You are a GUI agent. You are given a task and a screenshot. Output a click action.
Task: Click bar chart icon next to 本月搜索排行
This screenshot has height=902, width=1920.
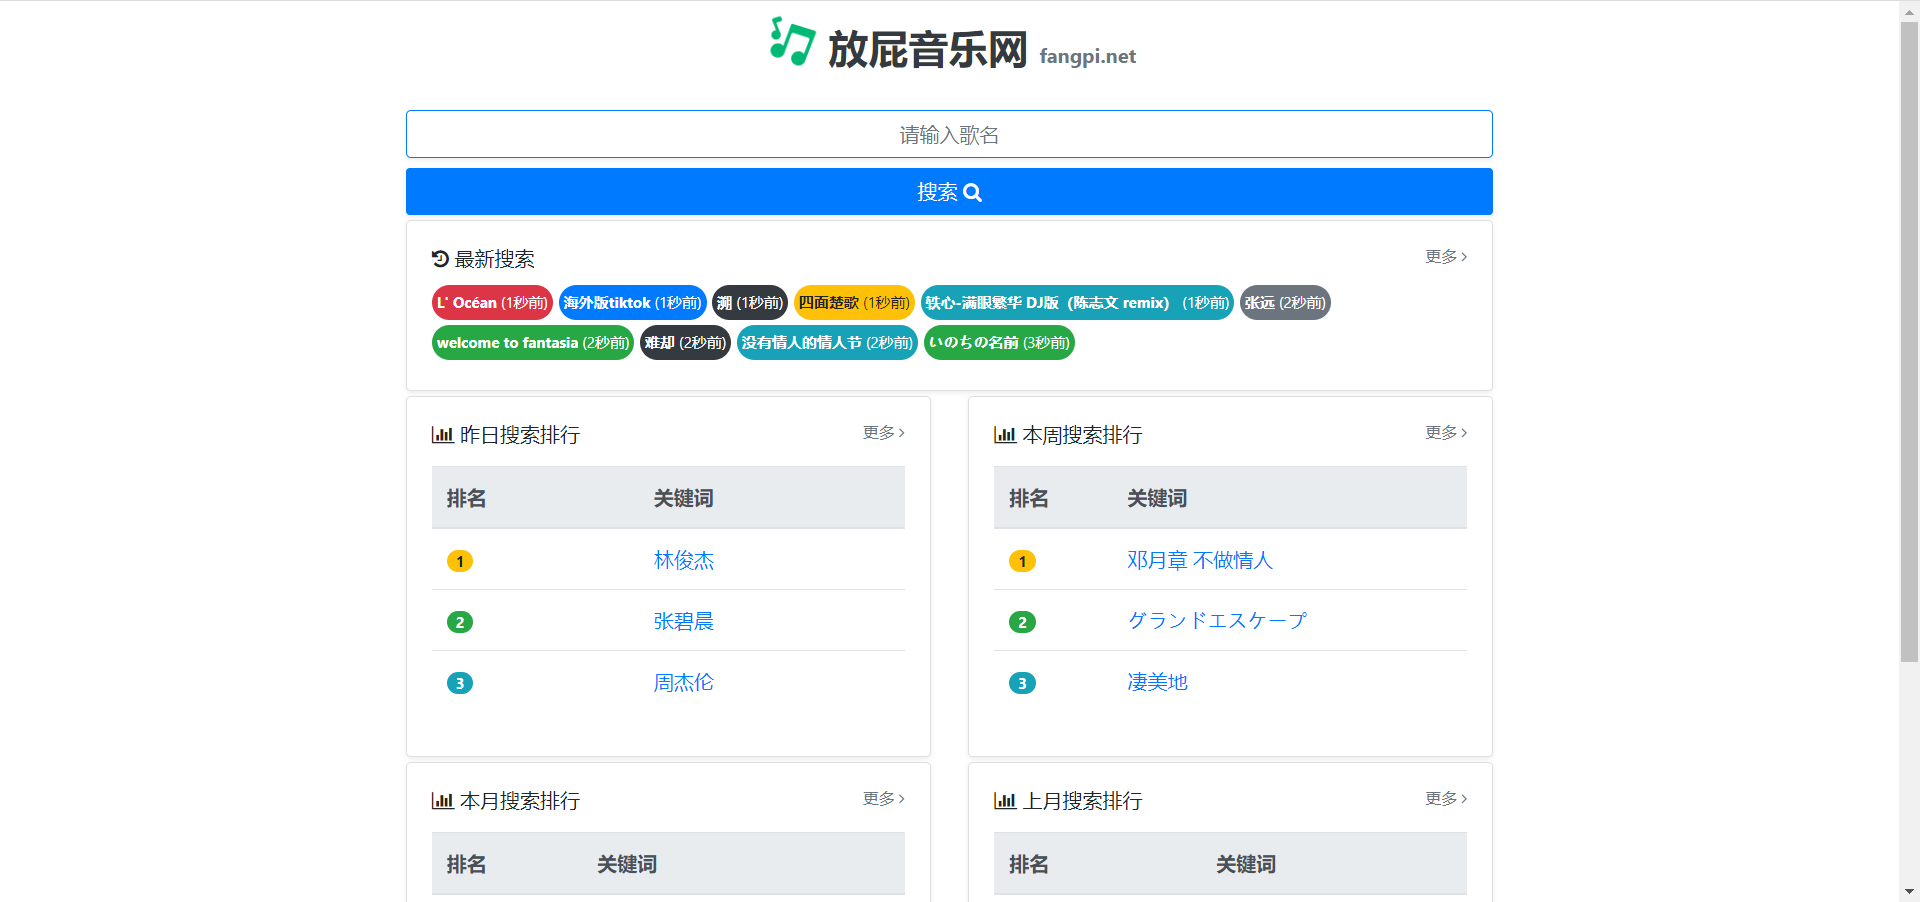[442, 801]
